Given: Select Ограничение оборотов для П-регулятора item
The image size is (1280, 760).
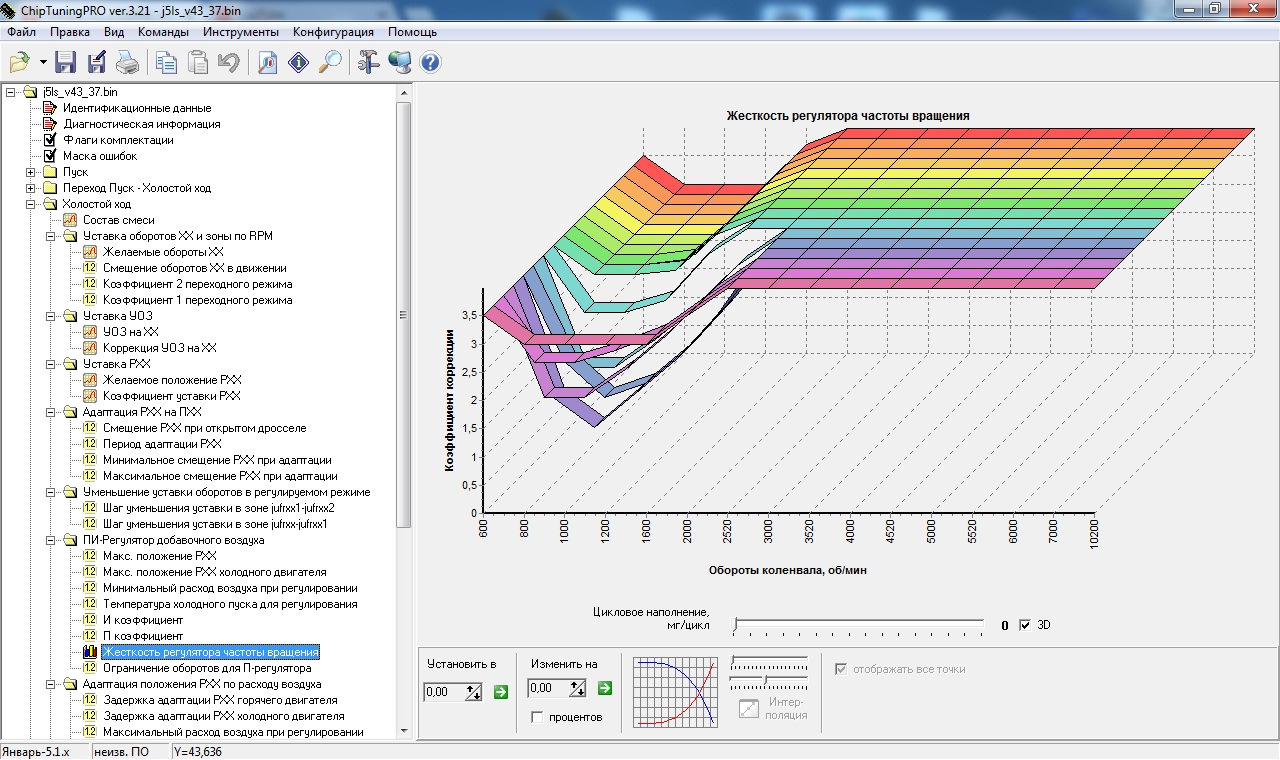Looking at the screenshot, I should [x=207, y=668].
